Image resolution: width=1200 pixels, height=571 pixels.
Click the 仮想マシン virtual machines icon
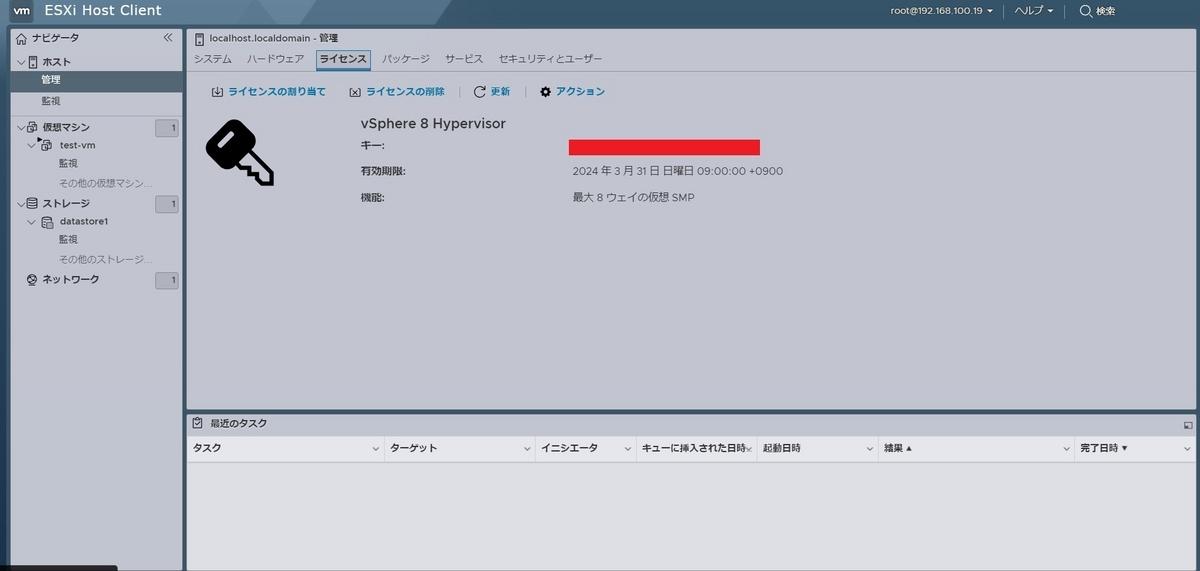pyautogui.click(x=33, y=127)
